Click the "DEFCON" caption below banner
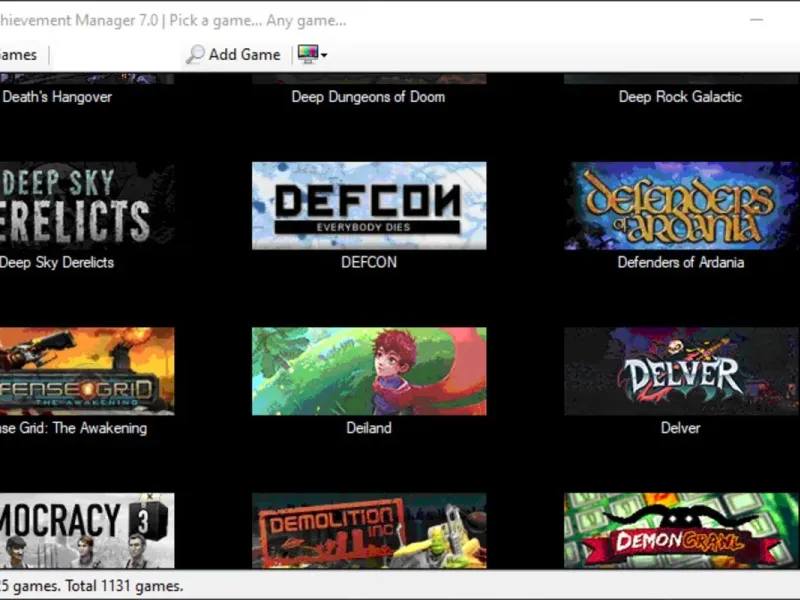This screenshot has width=800, height=600. 369,262
